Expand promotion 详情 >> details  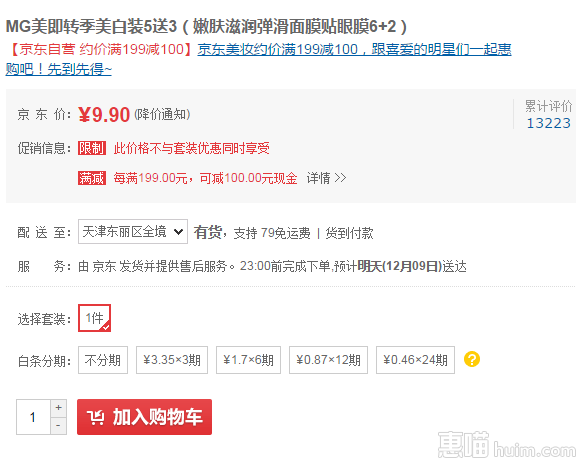[x=327, y=178]
